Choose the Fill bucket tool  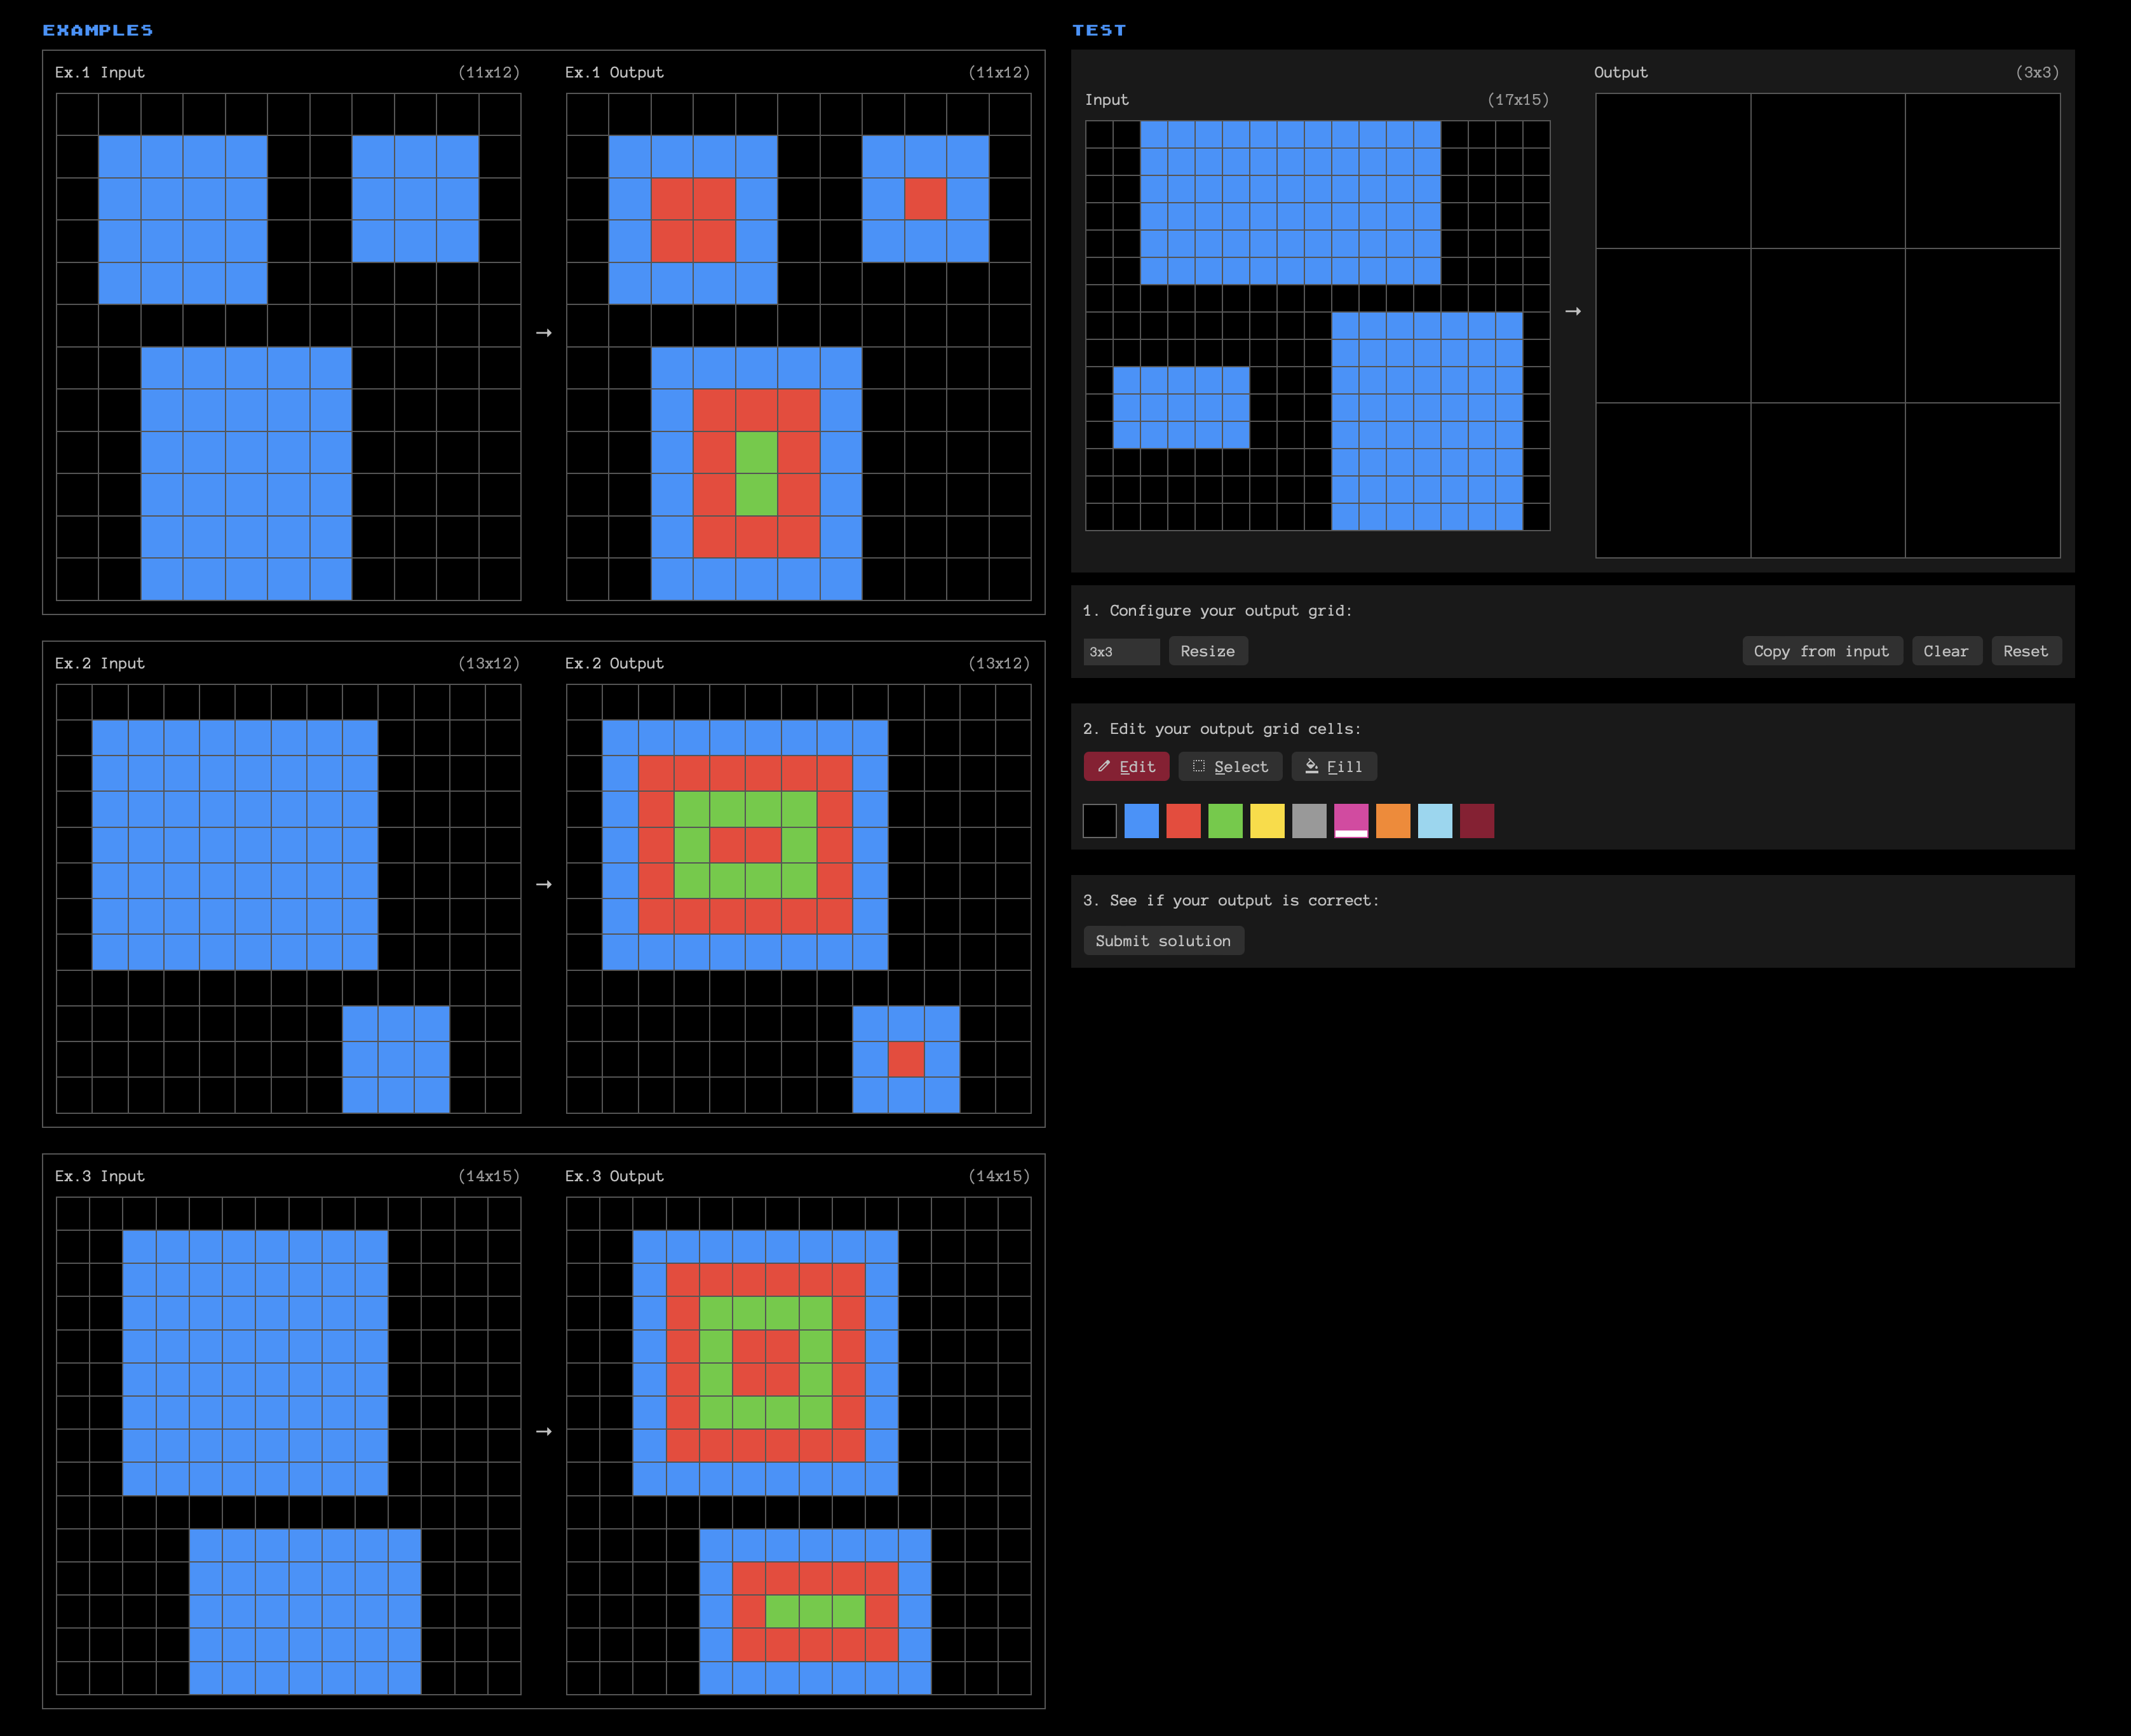(x=1333, y=766)
